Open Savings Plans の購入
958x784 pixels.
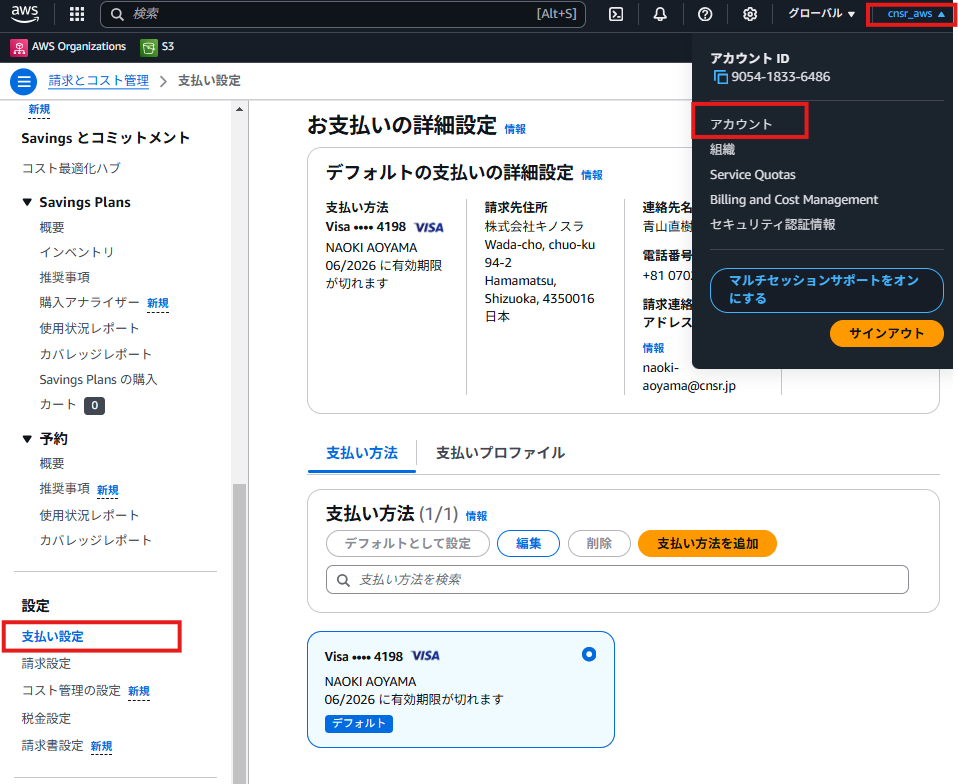pyautogui.click(x=98, y=379)
